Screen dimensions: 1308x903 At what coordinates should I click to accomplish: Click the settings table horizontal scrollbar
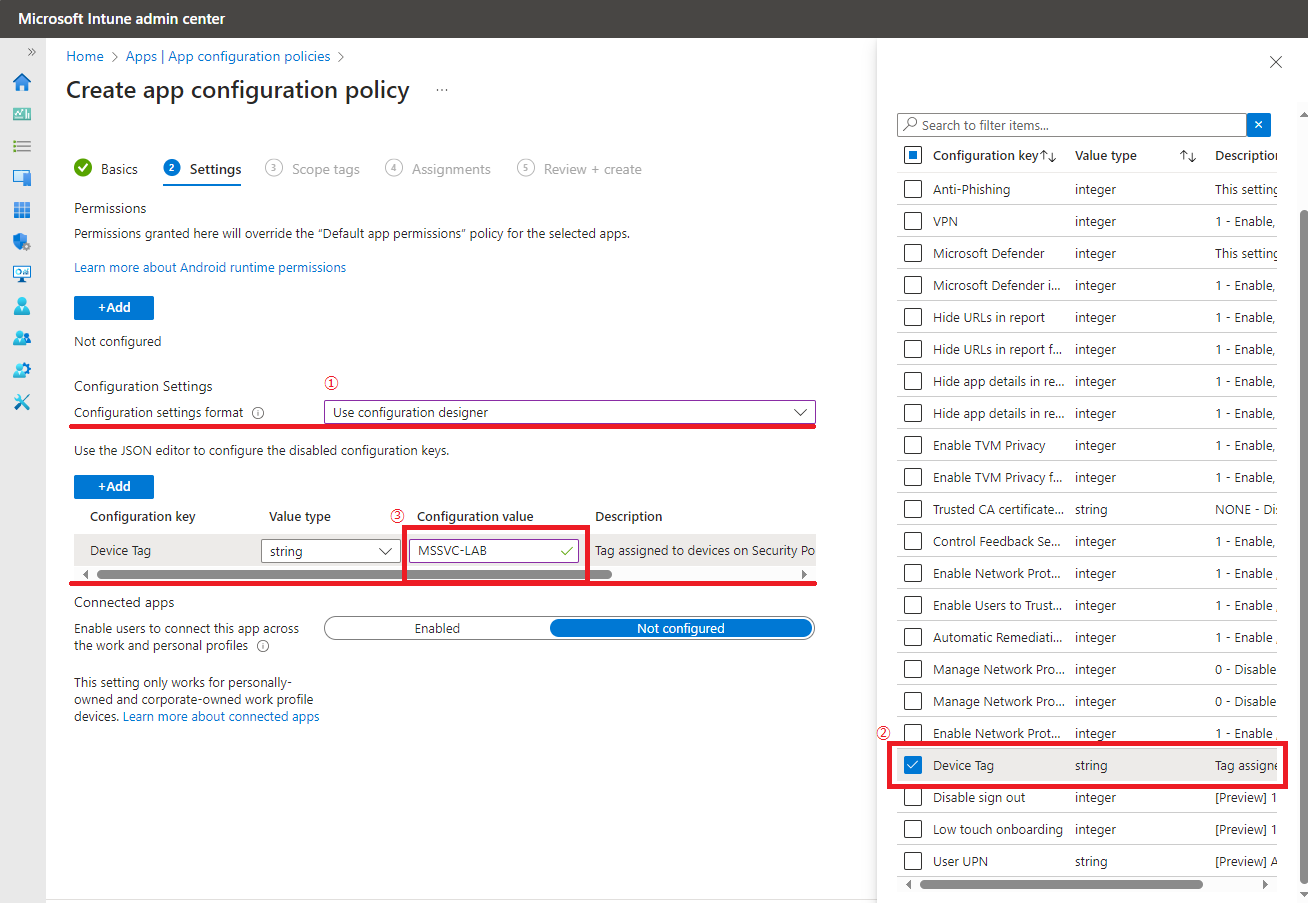click(x=354, y=575)
